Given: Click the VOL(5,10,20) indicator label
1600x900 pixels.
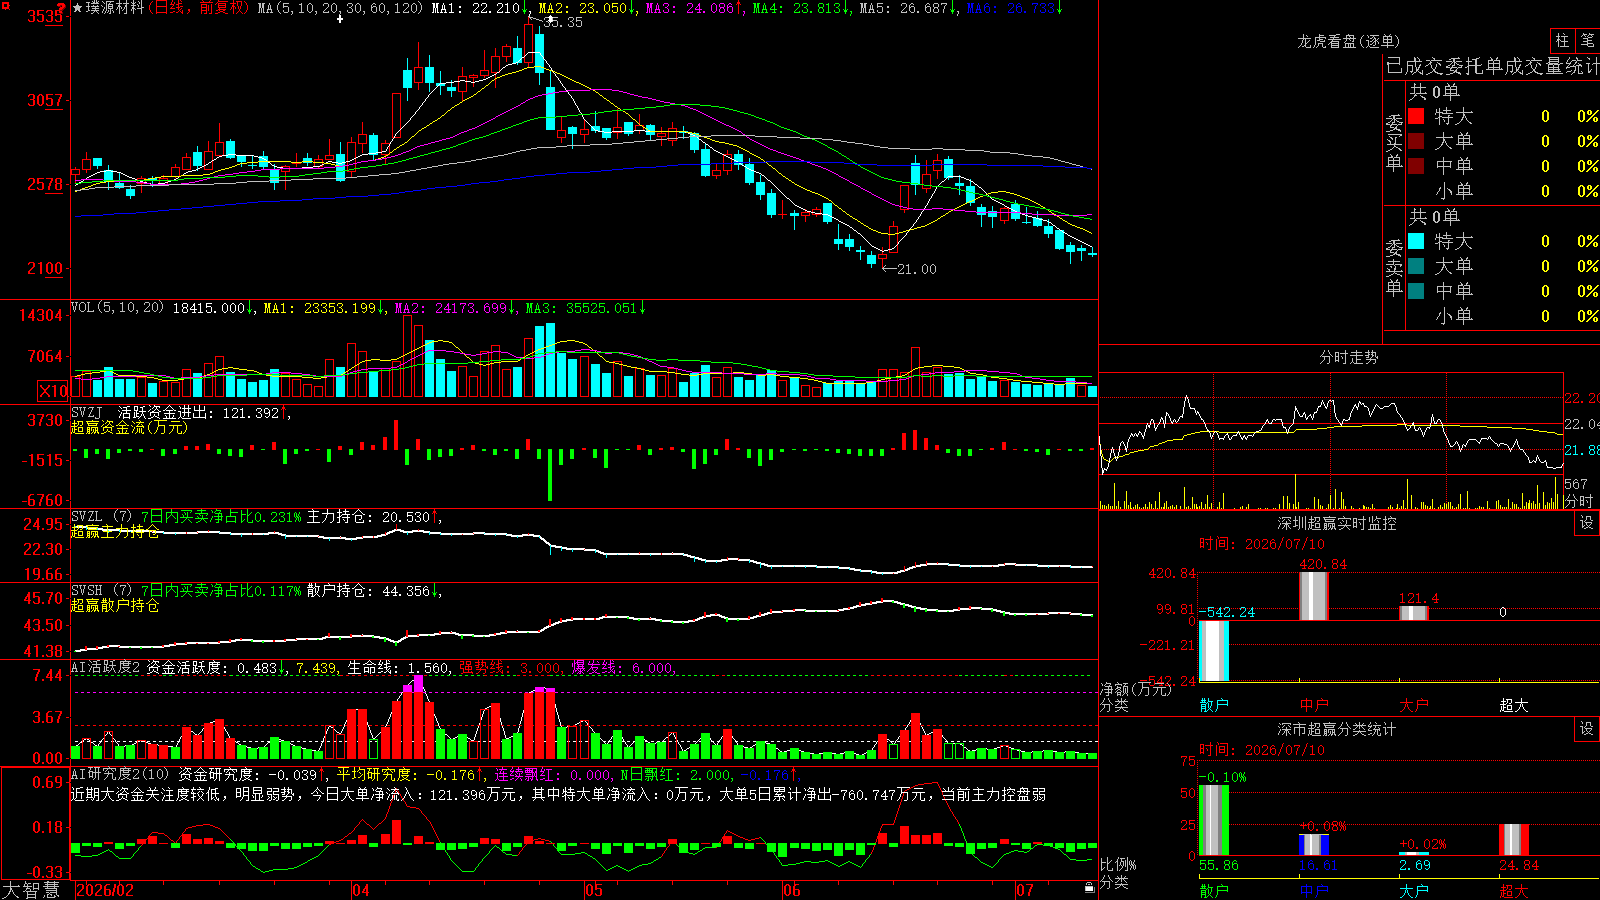Looking at the screenshot, I should pos(118,308).
